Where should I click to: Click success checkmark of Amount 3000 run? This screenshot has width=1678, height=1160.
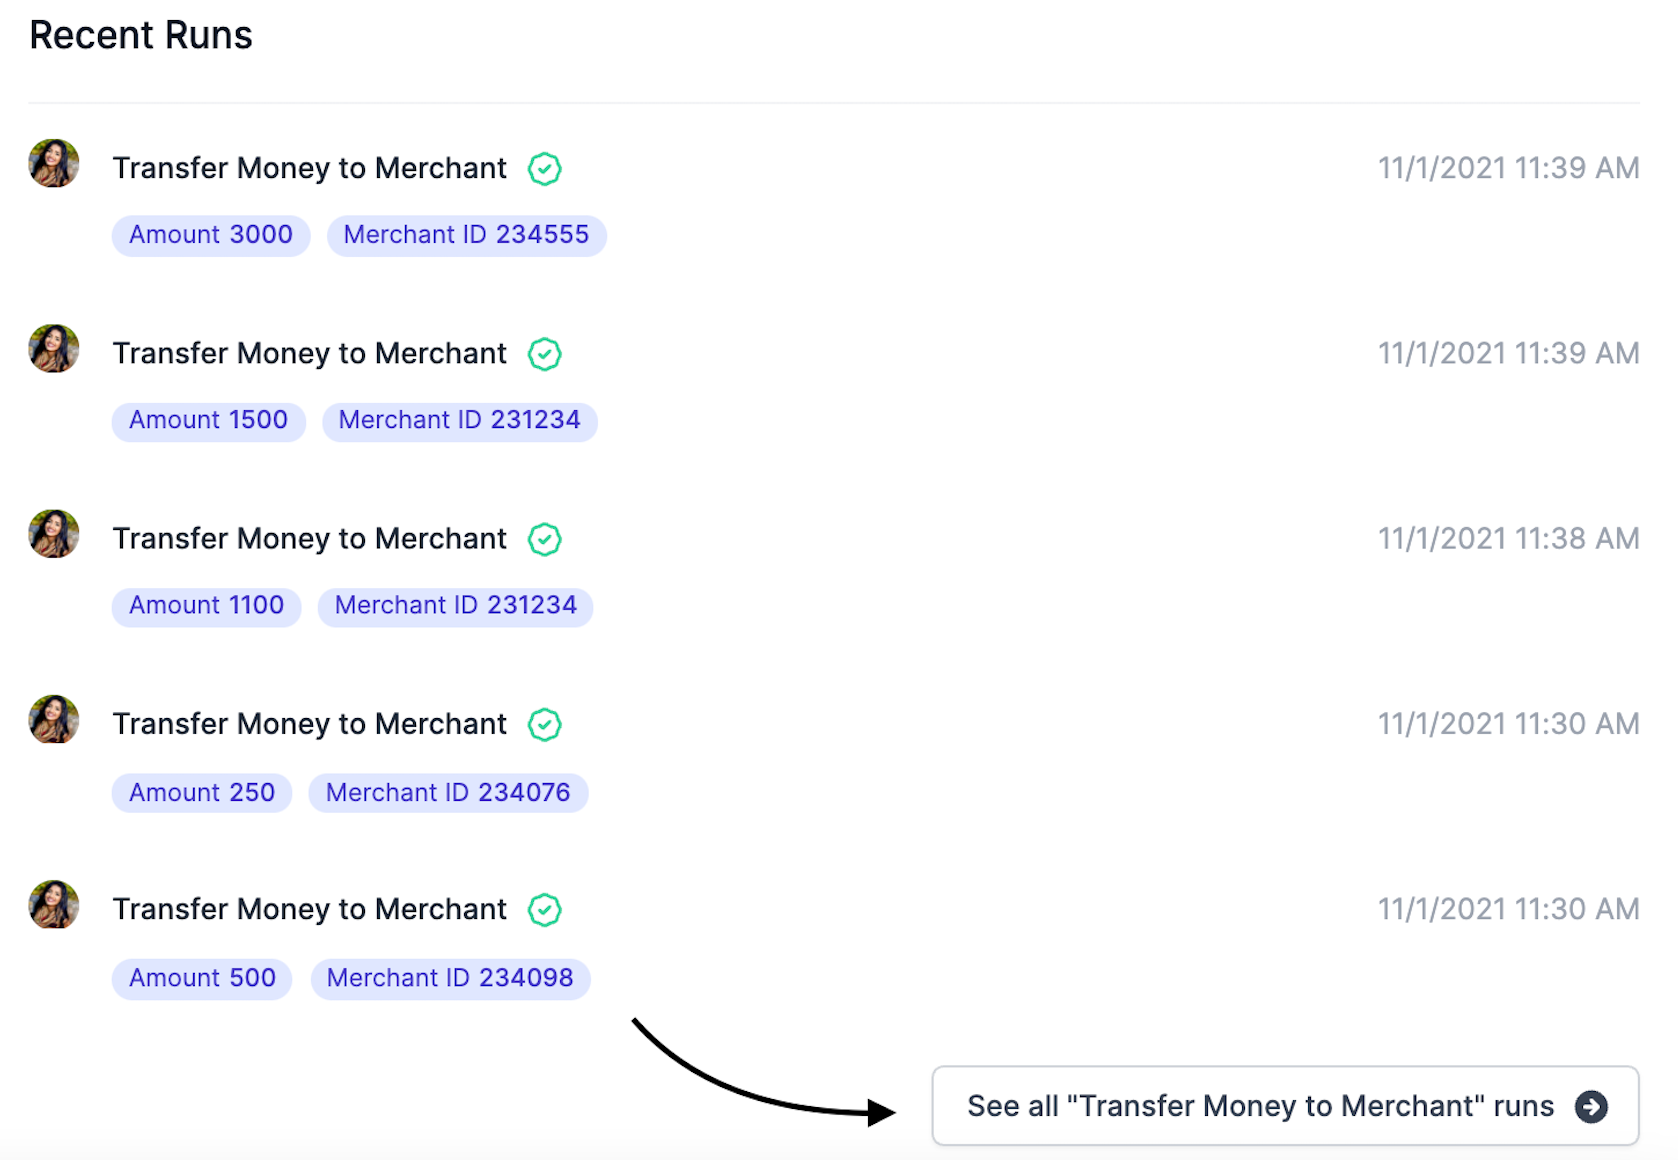coord(545,169)
